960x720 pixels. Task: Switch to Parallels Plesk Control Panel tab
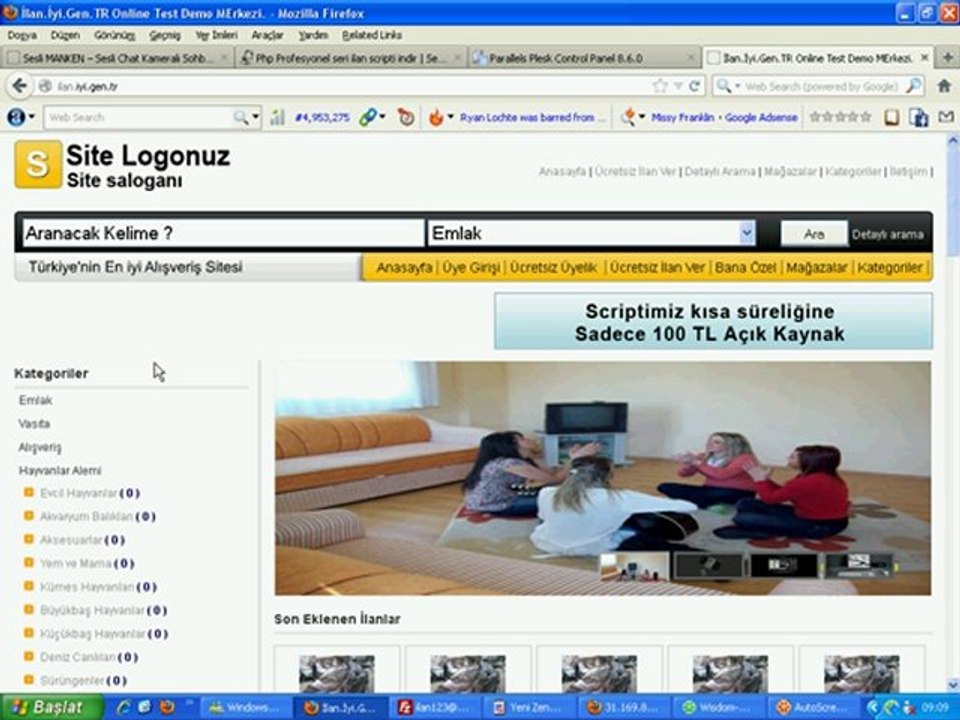point(584,58)
